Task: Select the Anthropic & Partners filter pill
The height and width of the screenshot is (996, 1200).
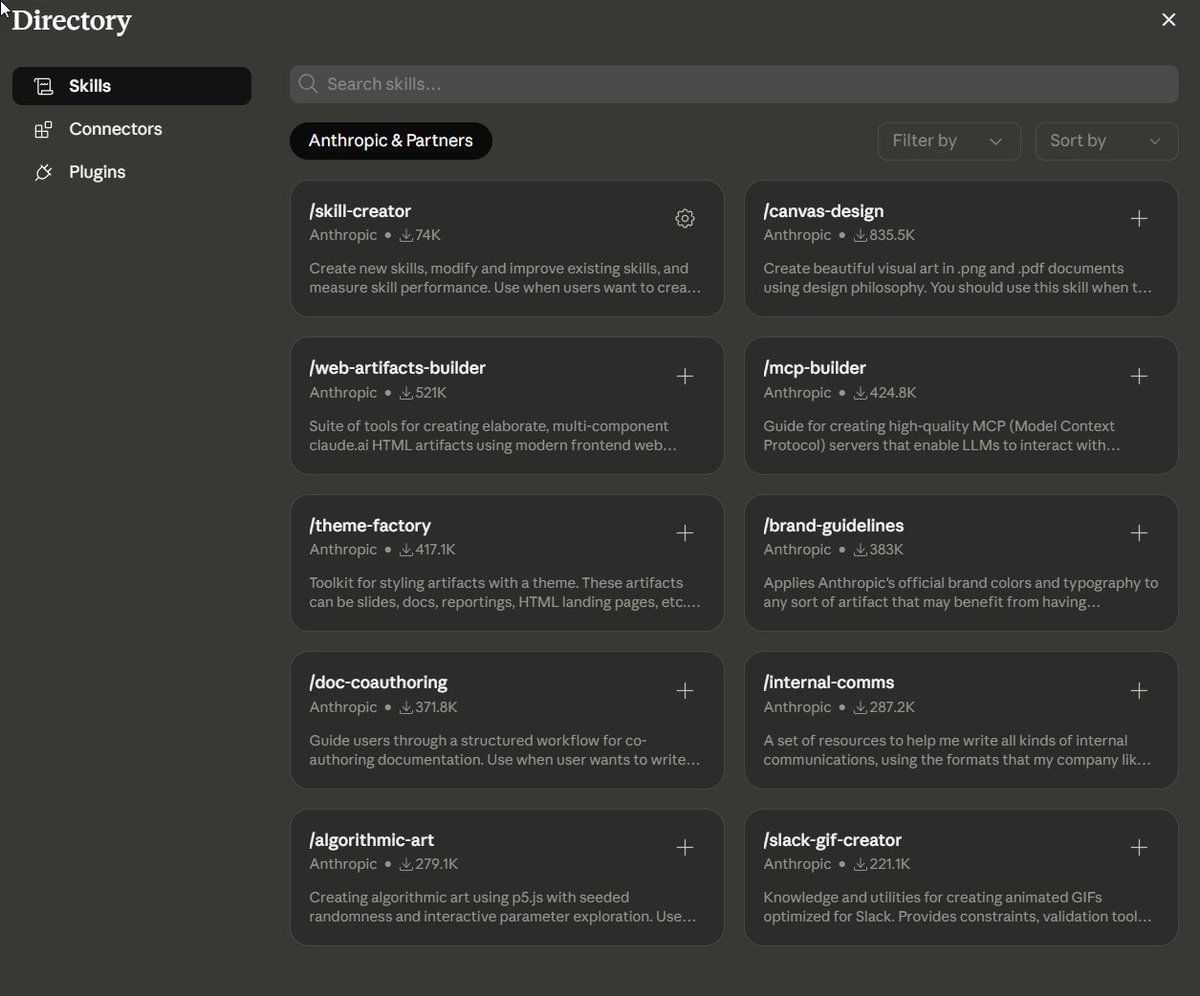Action: click(391, 141)
